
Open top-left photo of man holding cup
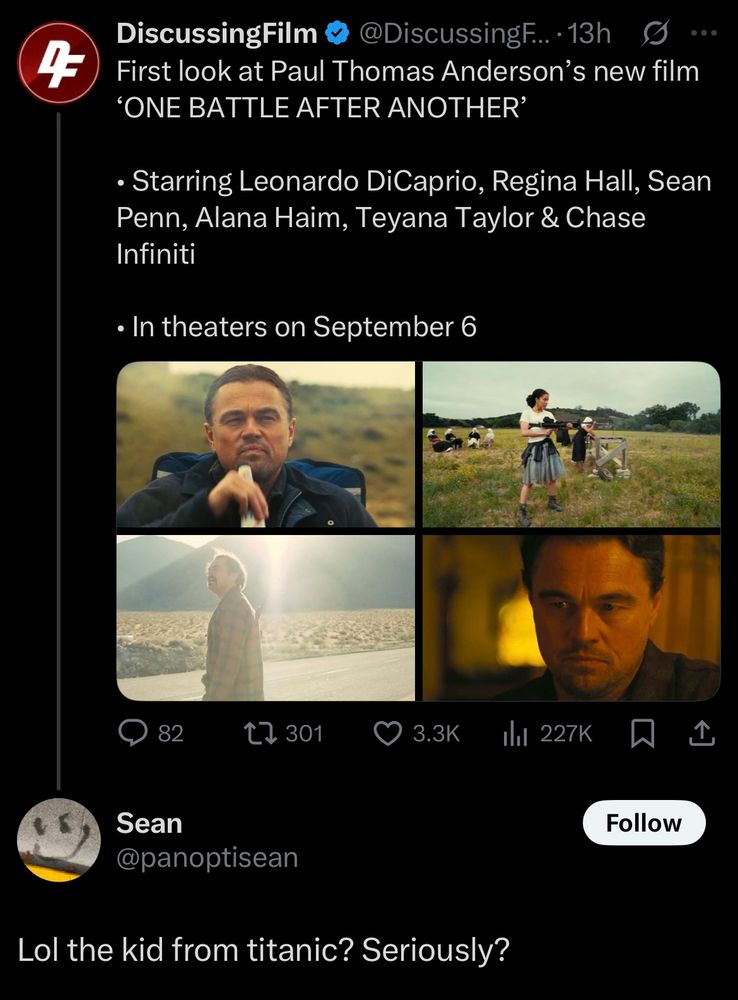pyautogui.click(x=266, y=445)
